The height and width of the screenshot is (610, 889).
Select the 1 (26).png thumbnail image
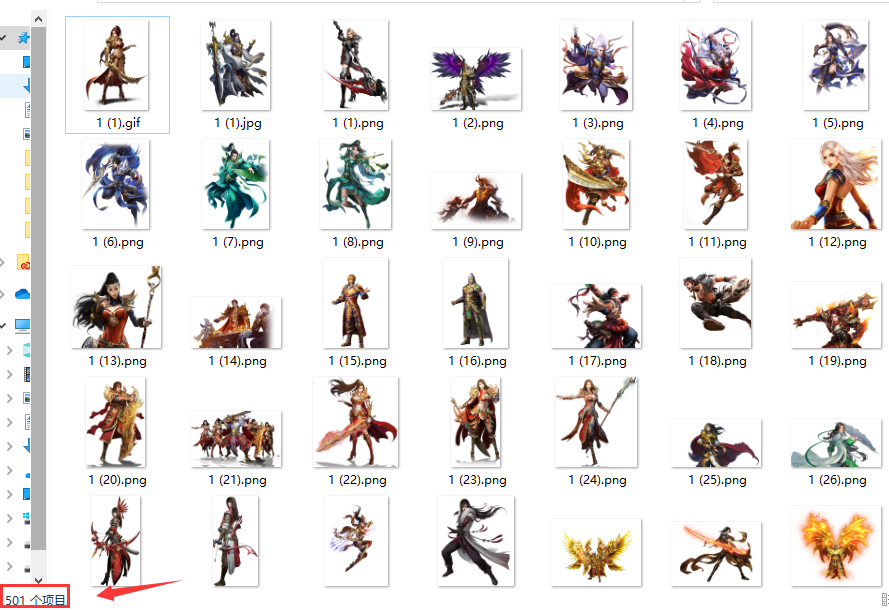836,443
